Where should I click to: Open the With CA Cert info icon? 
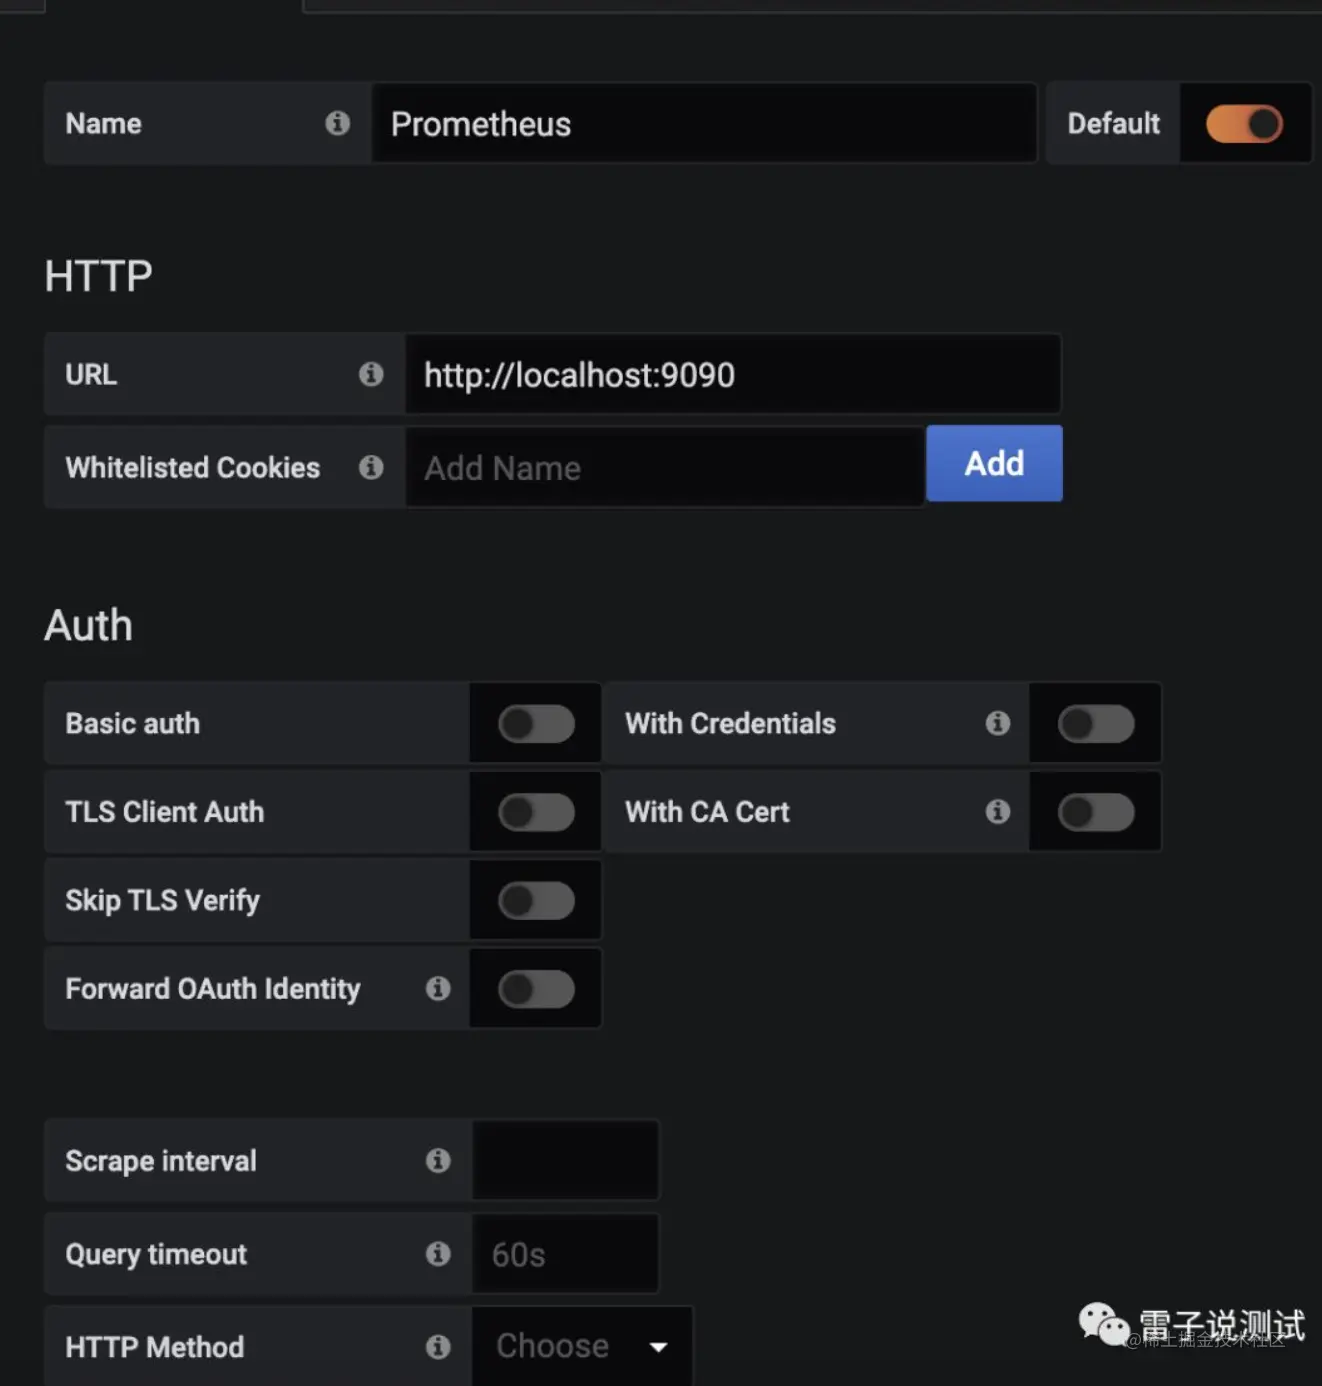click(997, 811)
